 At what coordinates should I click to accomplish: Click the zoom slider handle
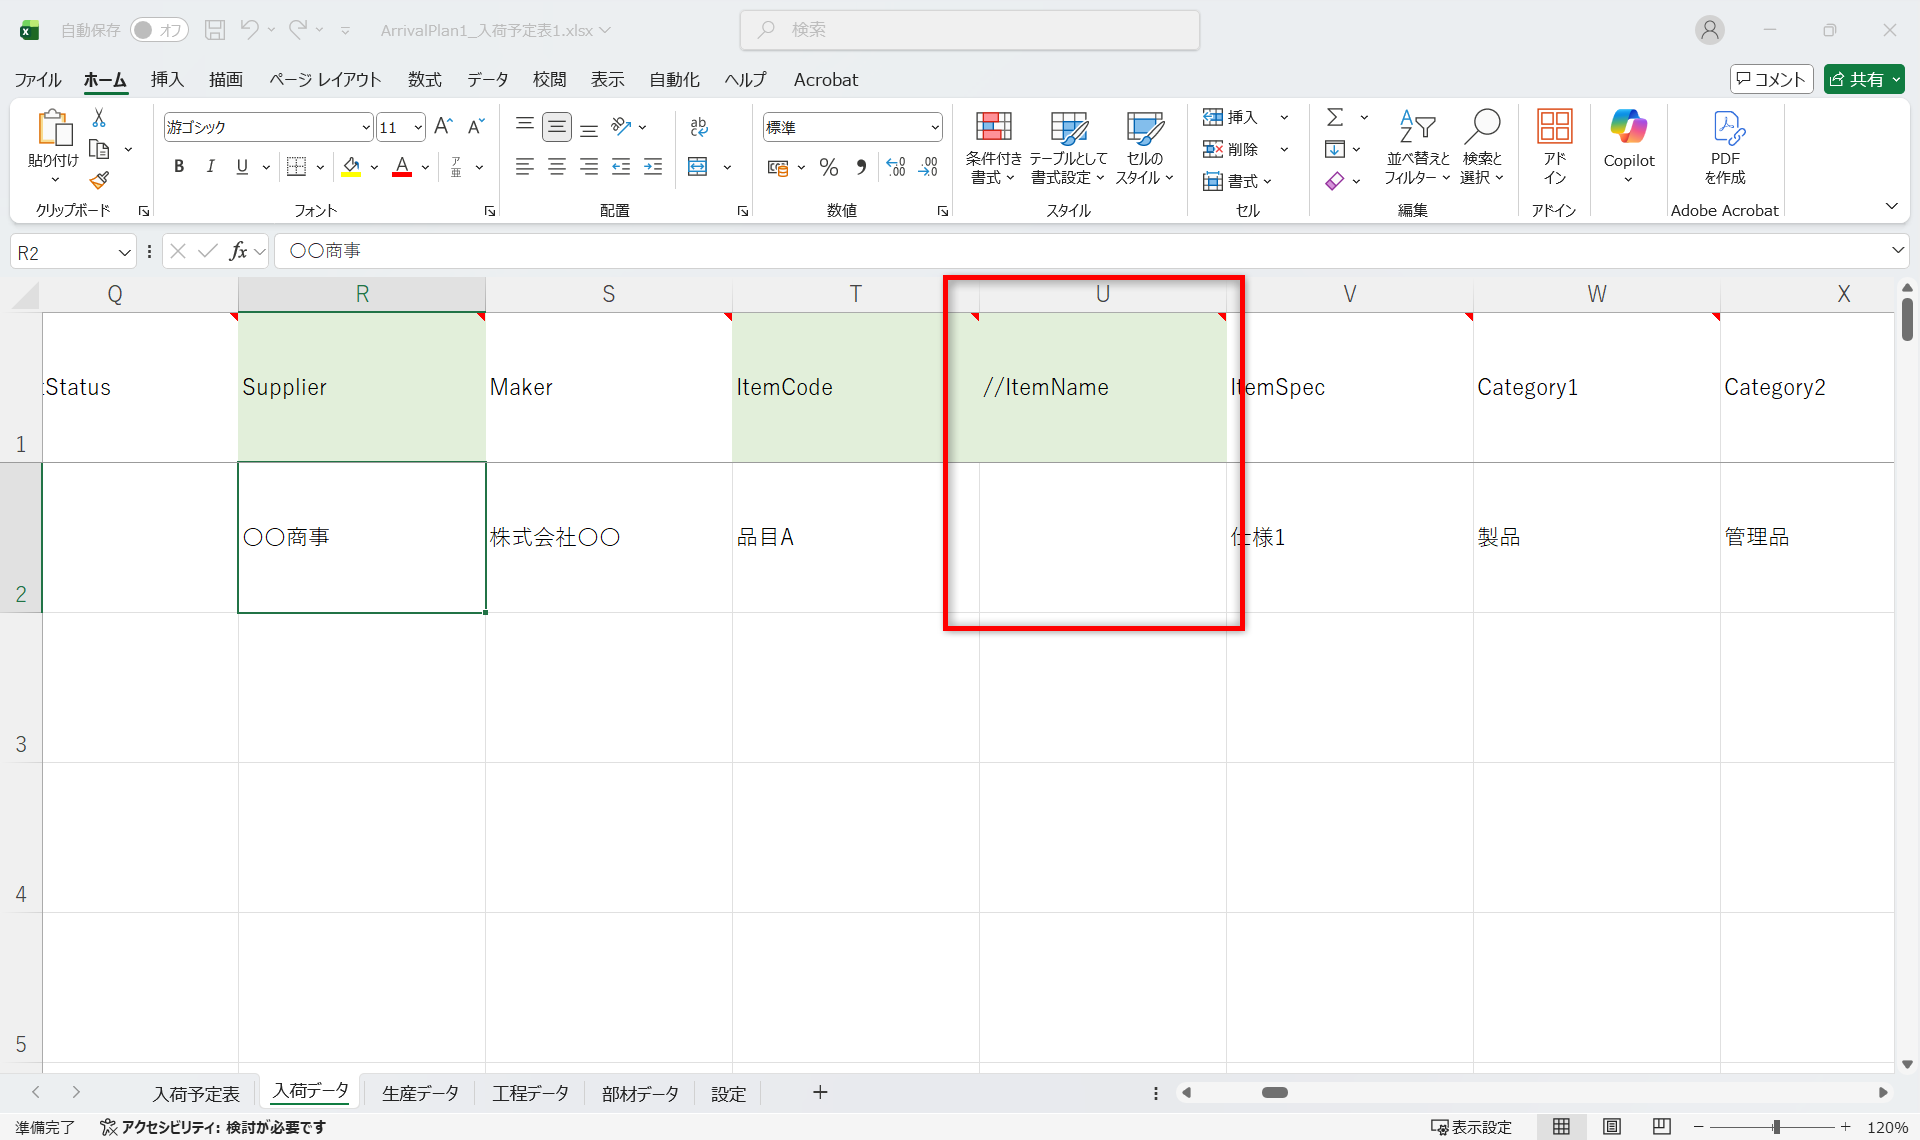pyautogui.click(x=1776, y=1127)
